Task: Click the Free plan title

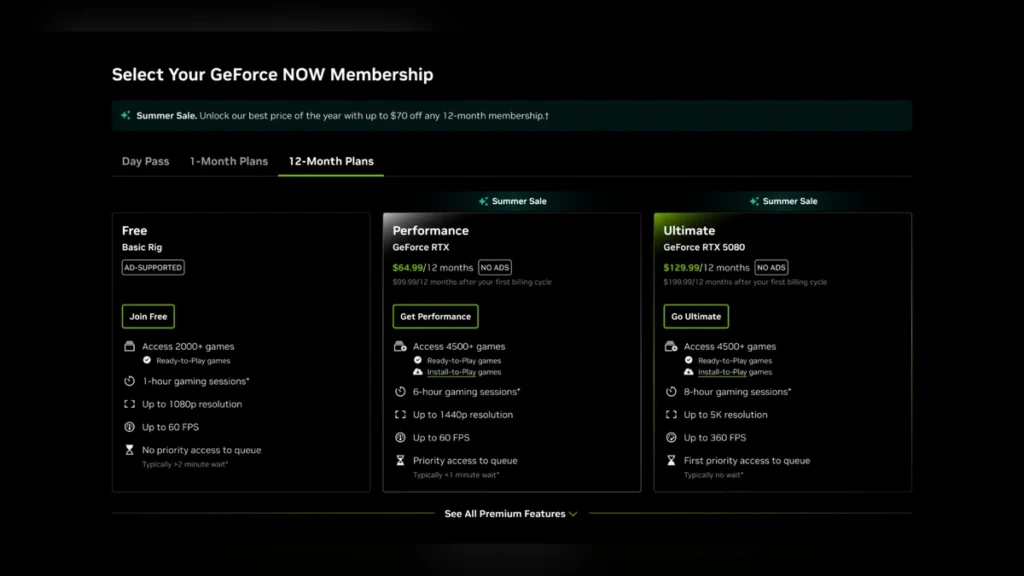Action: pos(134,231)
